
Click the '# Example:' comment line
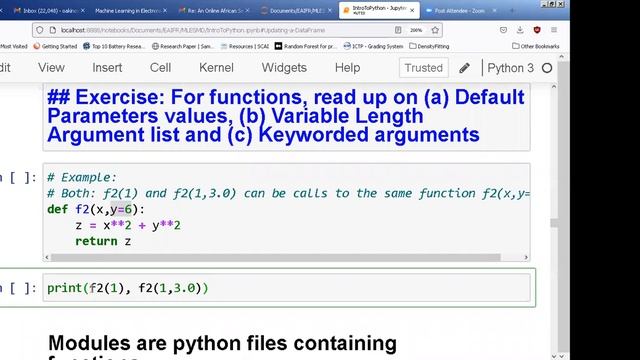pyautogui.click(x=82, y=178)
